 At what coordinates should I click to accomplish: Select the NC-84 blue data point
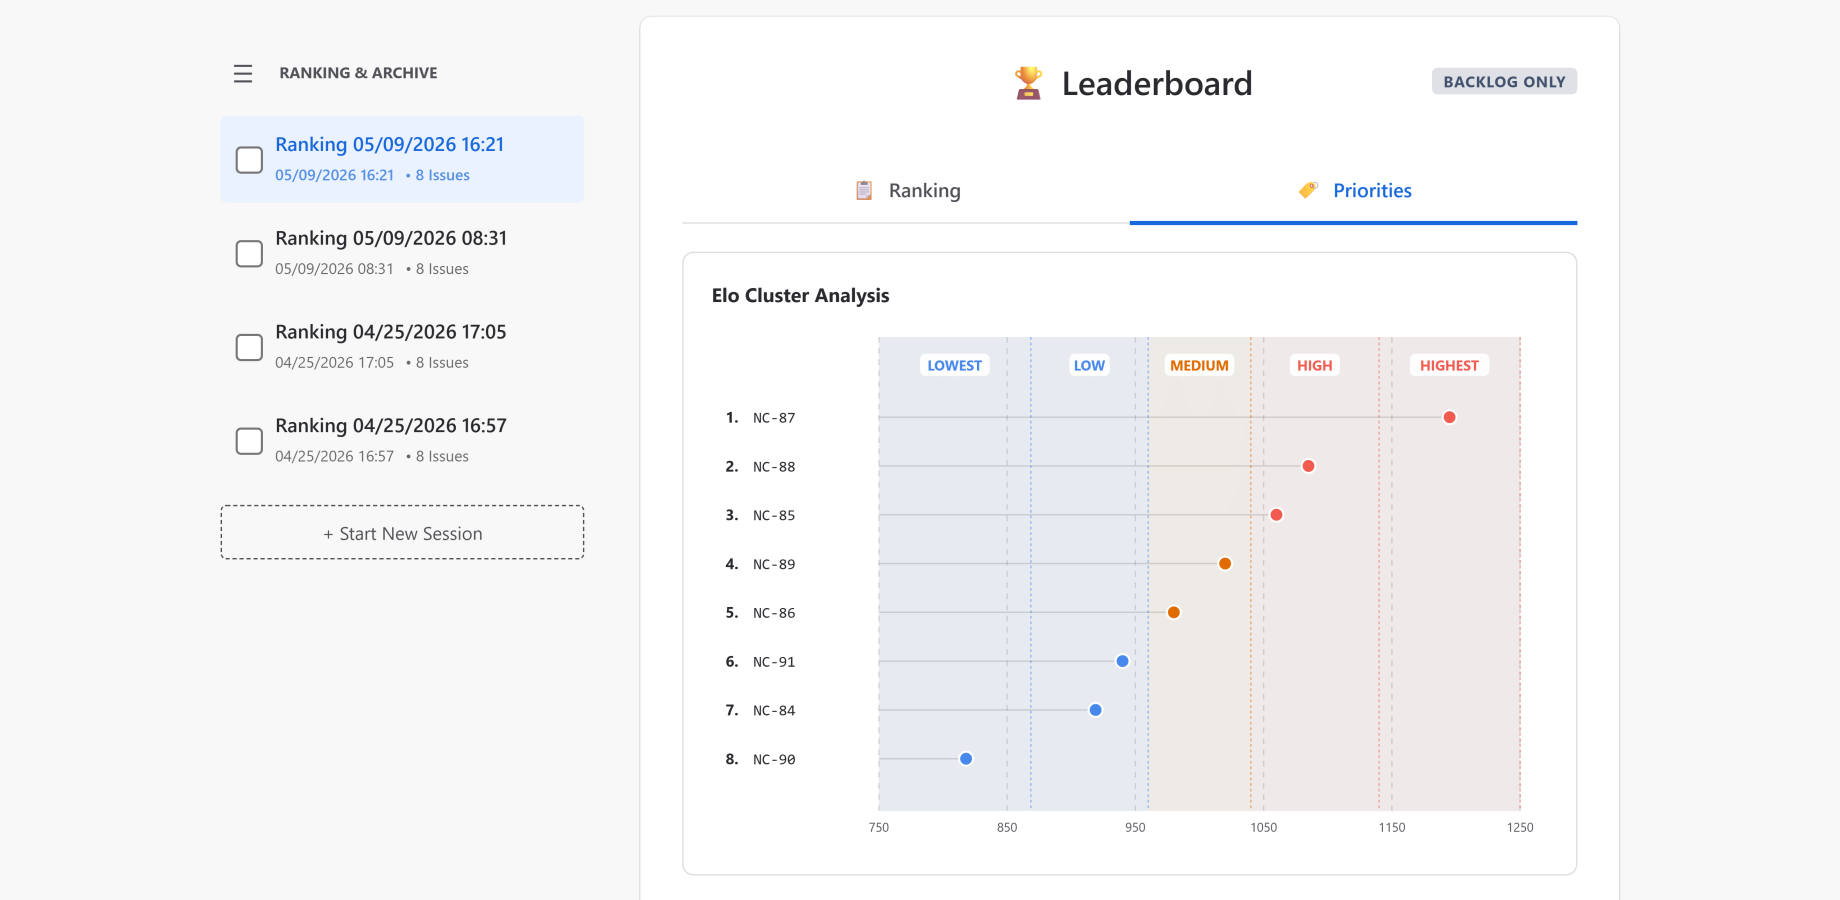pyautogui.click(x=1095, y=710)
